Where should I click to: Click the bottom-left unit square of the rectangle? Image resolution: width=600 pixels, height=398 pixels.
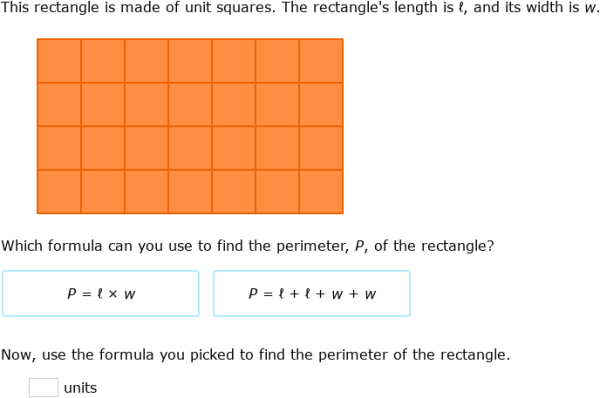(x=59, y=191)
